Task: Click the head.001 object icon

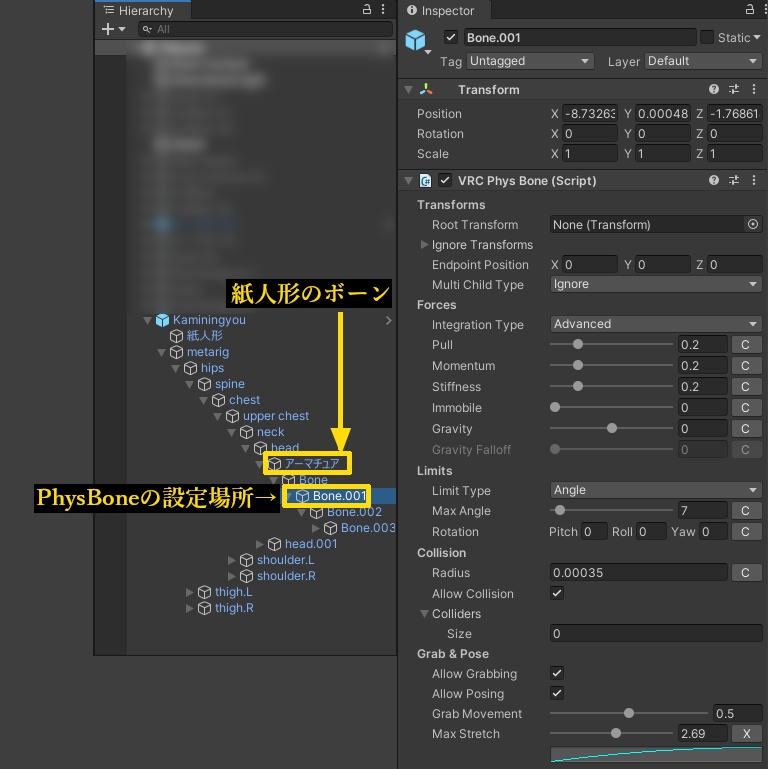Action: (274, 544)
